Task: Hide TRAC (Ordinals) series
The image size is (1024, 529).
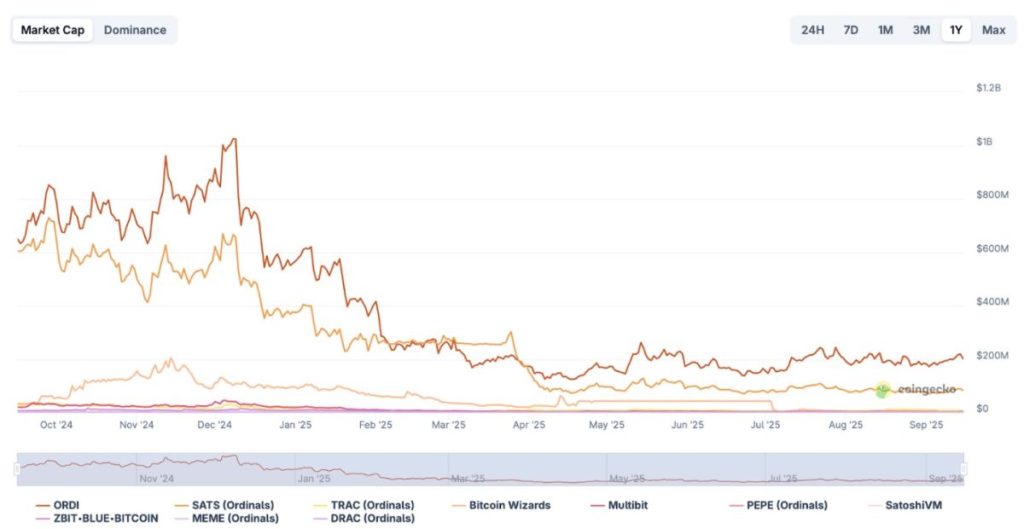Action: [363, 505]
